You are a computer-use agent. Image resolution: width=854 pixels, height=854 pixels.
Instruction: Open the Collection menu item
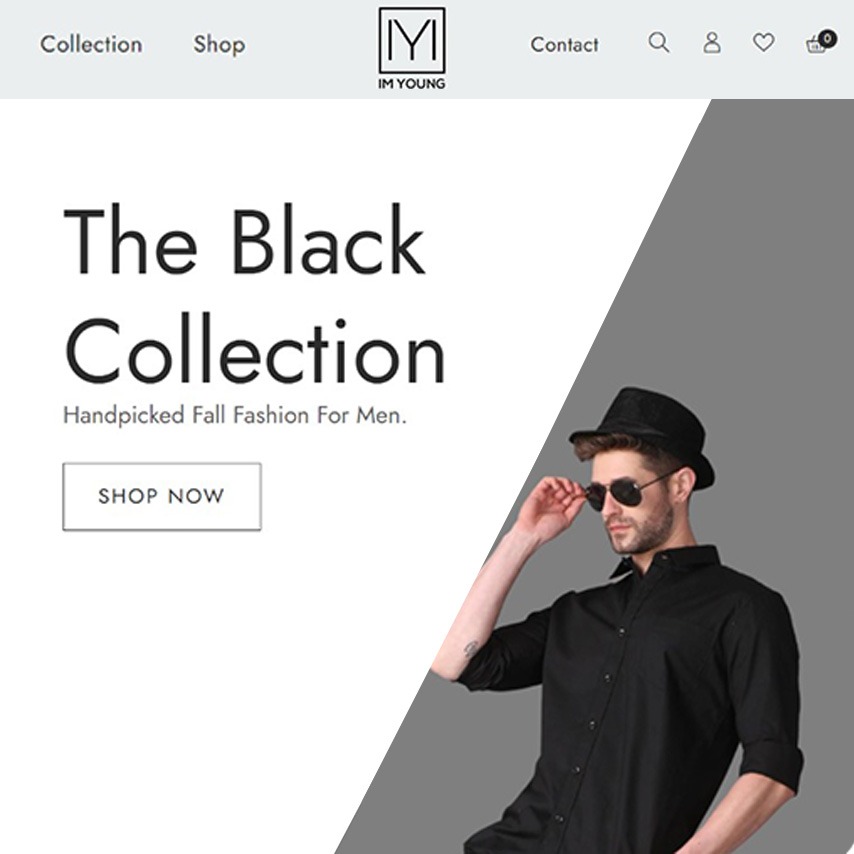pos(92,45)
